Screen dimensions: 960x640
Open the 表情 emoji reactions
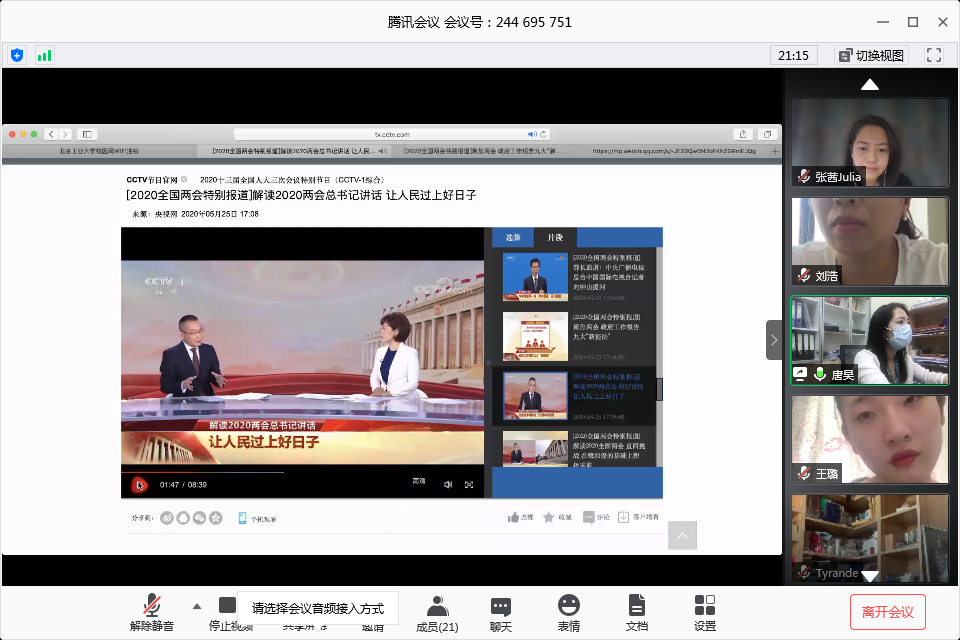pyautogui.click(x=568, y=612)
